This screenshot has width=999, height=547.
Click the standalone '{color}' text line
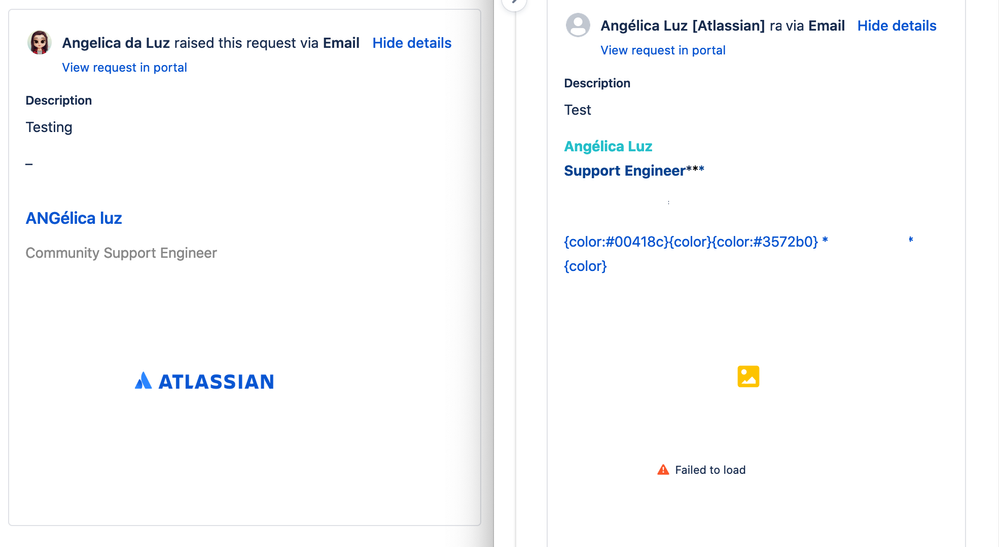tap(585, 266)
